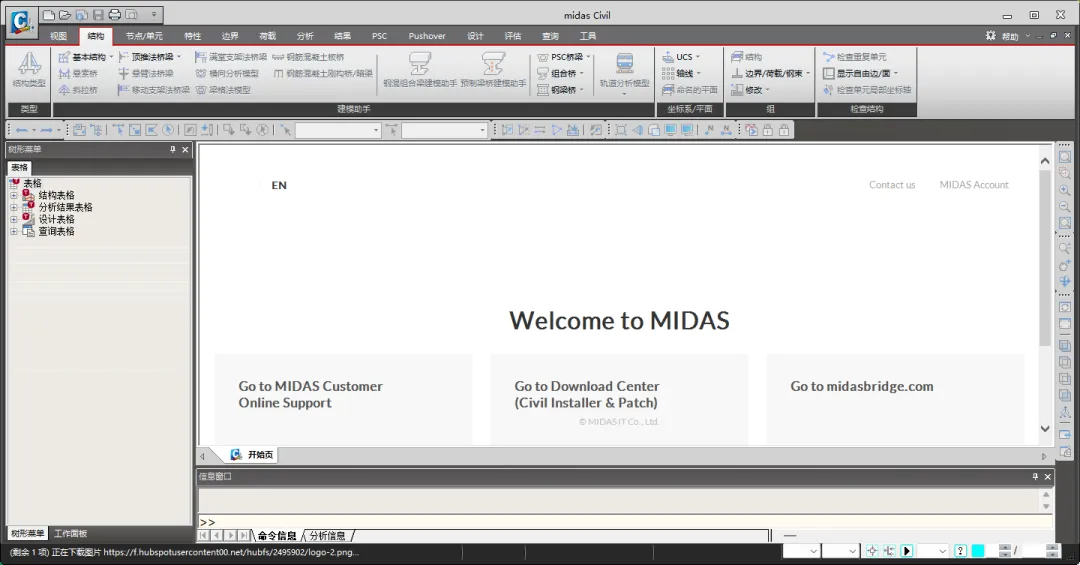Click the EN language link

point(279,185)
